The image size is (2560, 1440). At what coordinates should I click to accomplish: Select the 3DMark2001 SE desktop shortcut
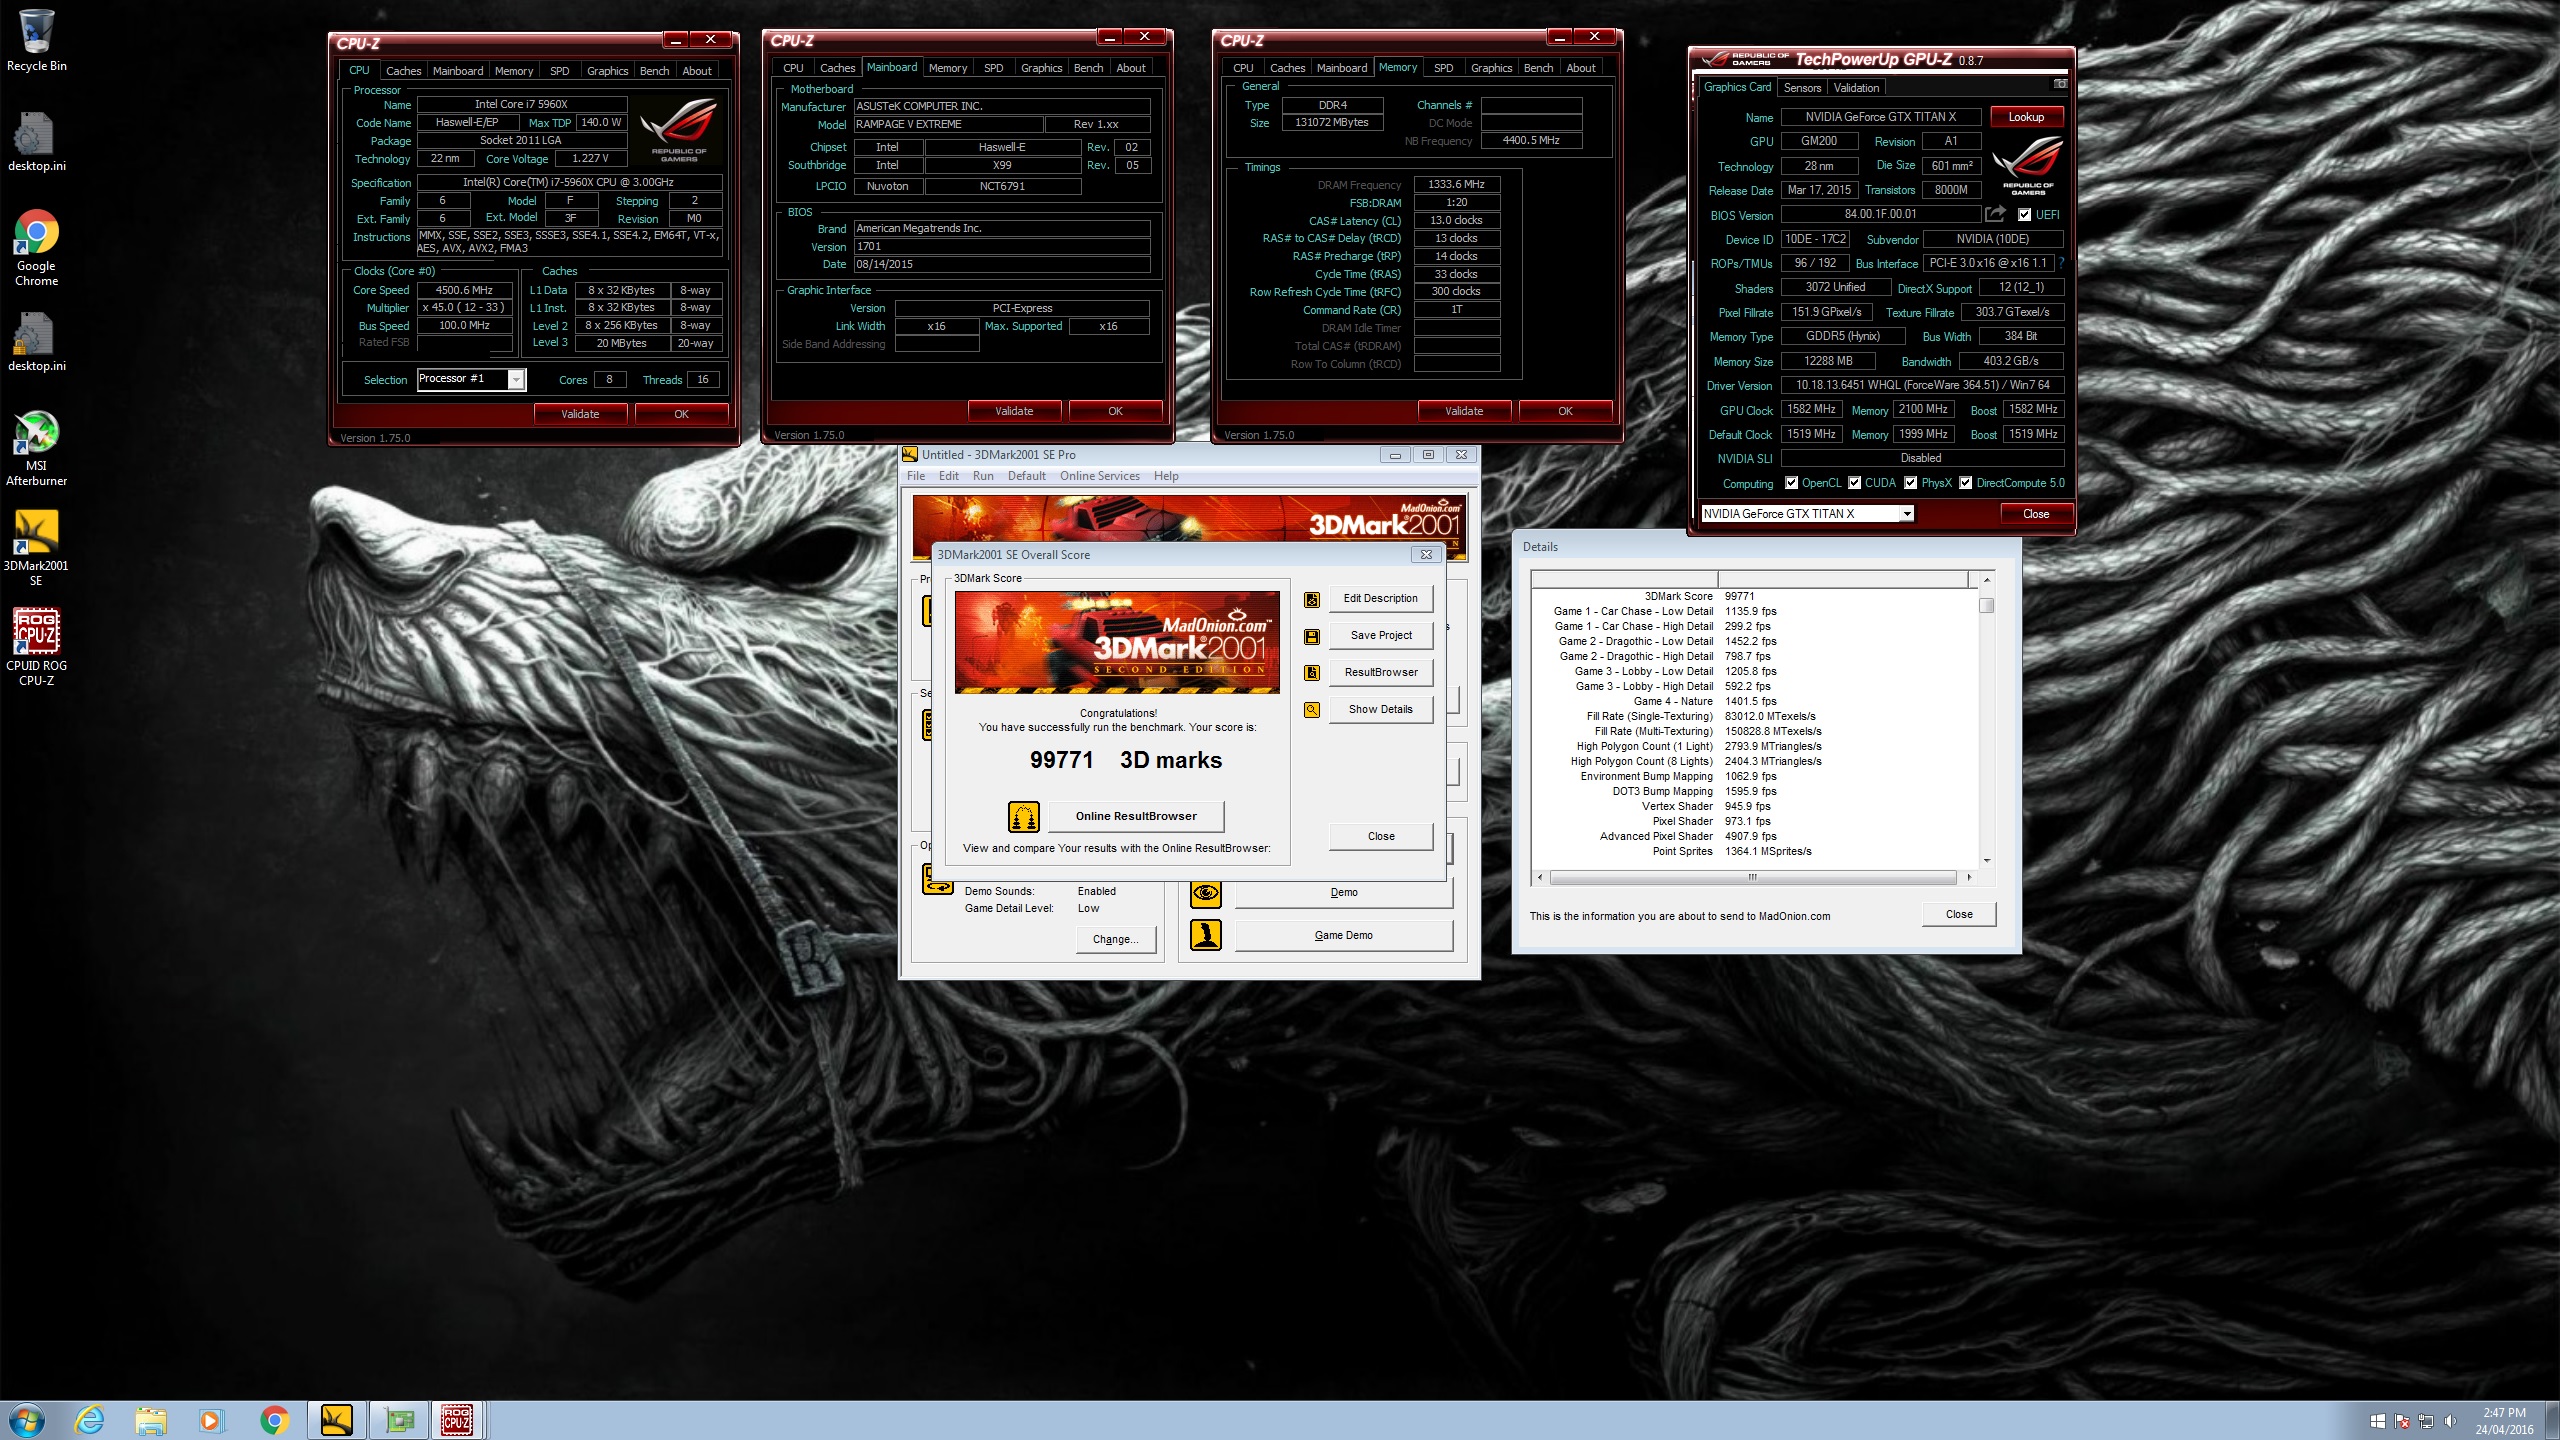tap(36, 548)
